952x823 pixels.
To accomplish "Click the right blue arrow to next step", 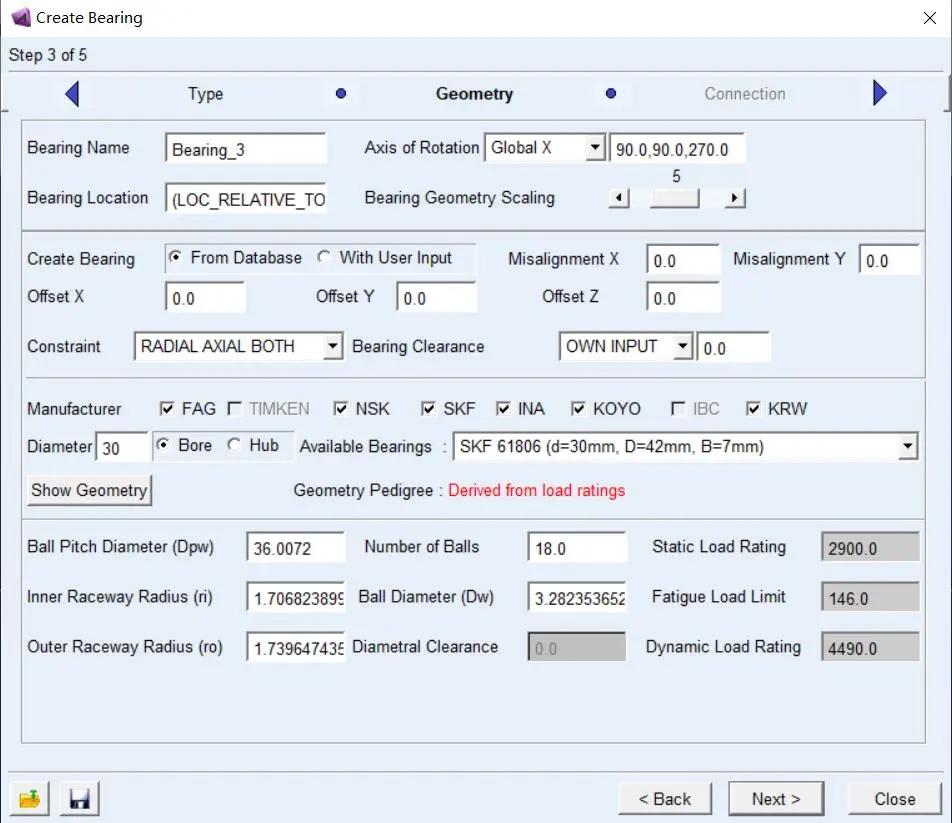I will click(880, 93).
